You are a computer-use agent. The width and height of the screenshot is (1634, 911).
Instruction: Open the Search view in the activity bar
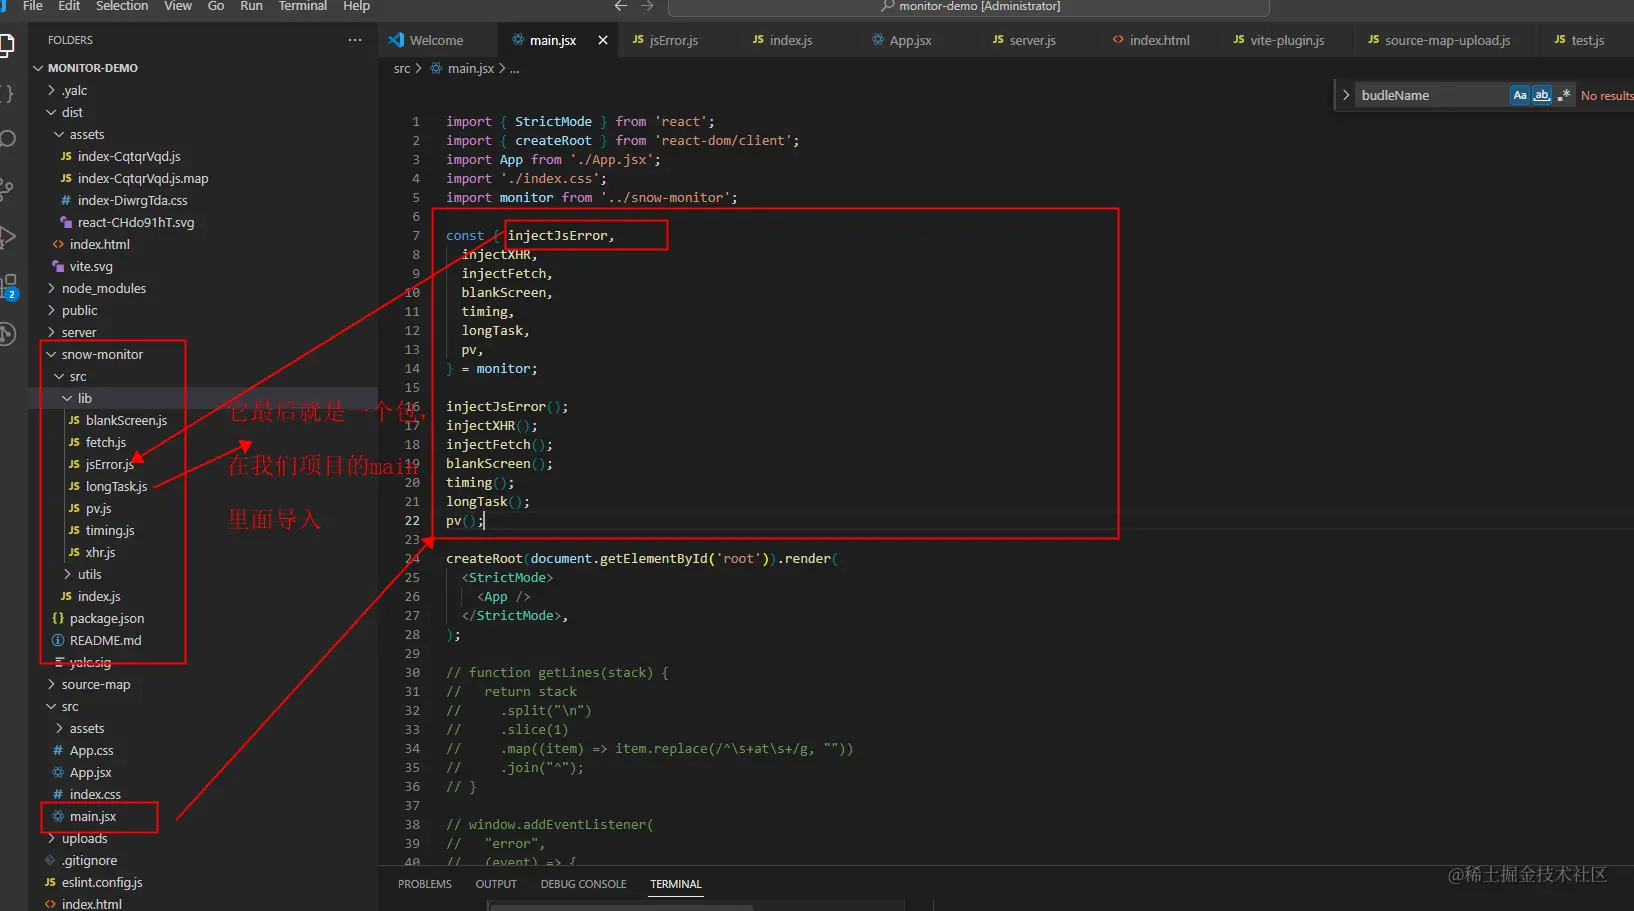coord(7,138)
